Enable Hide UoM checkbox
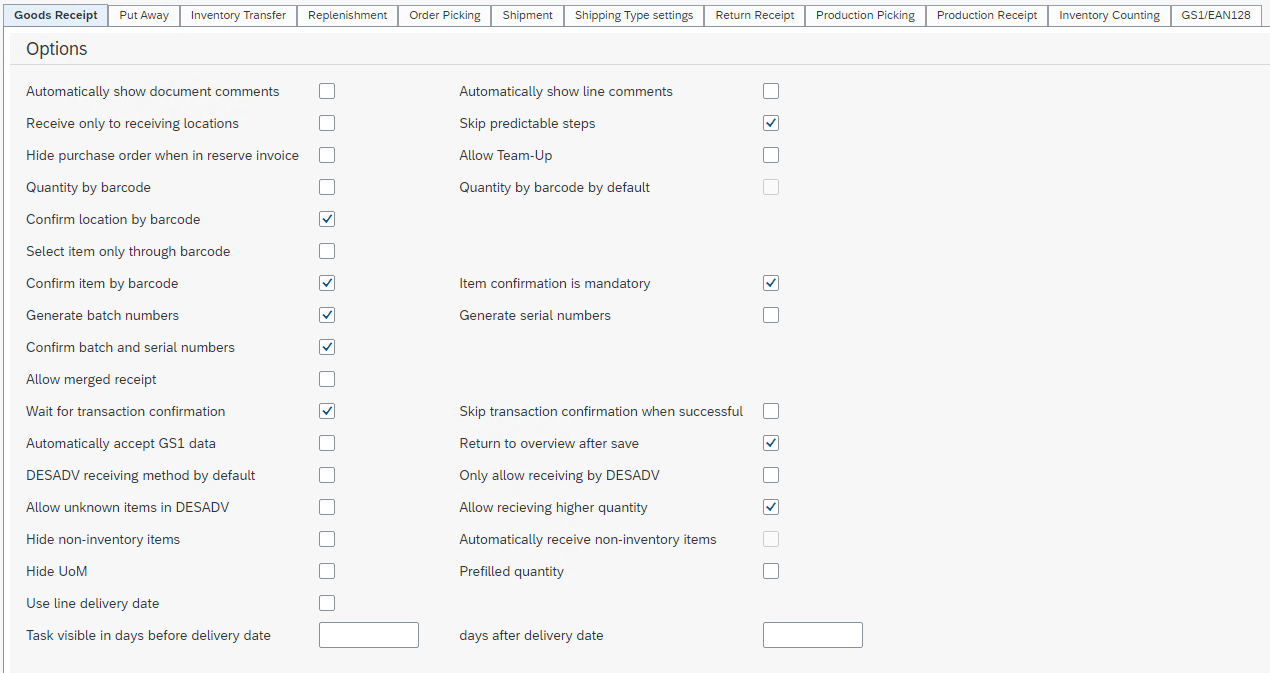1270x673 pixels. tap(327, 571)
